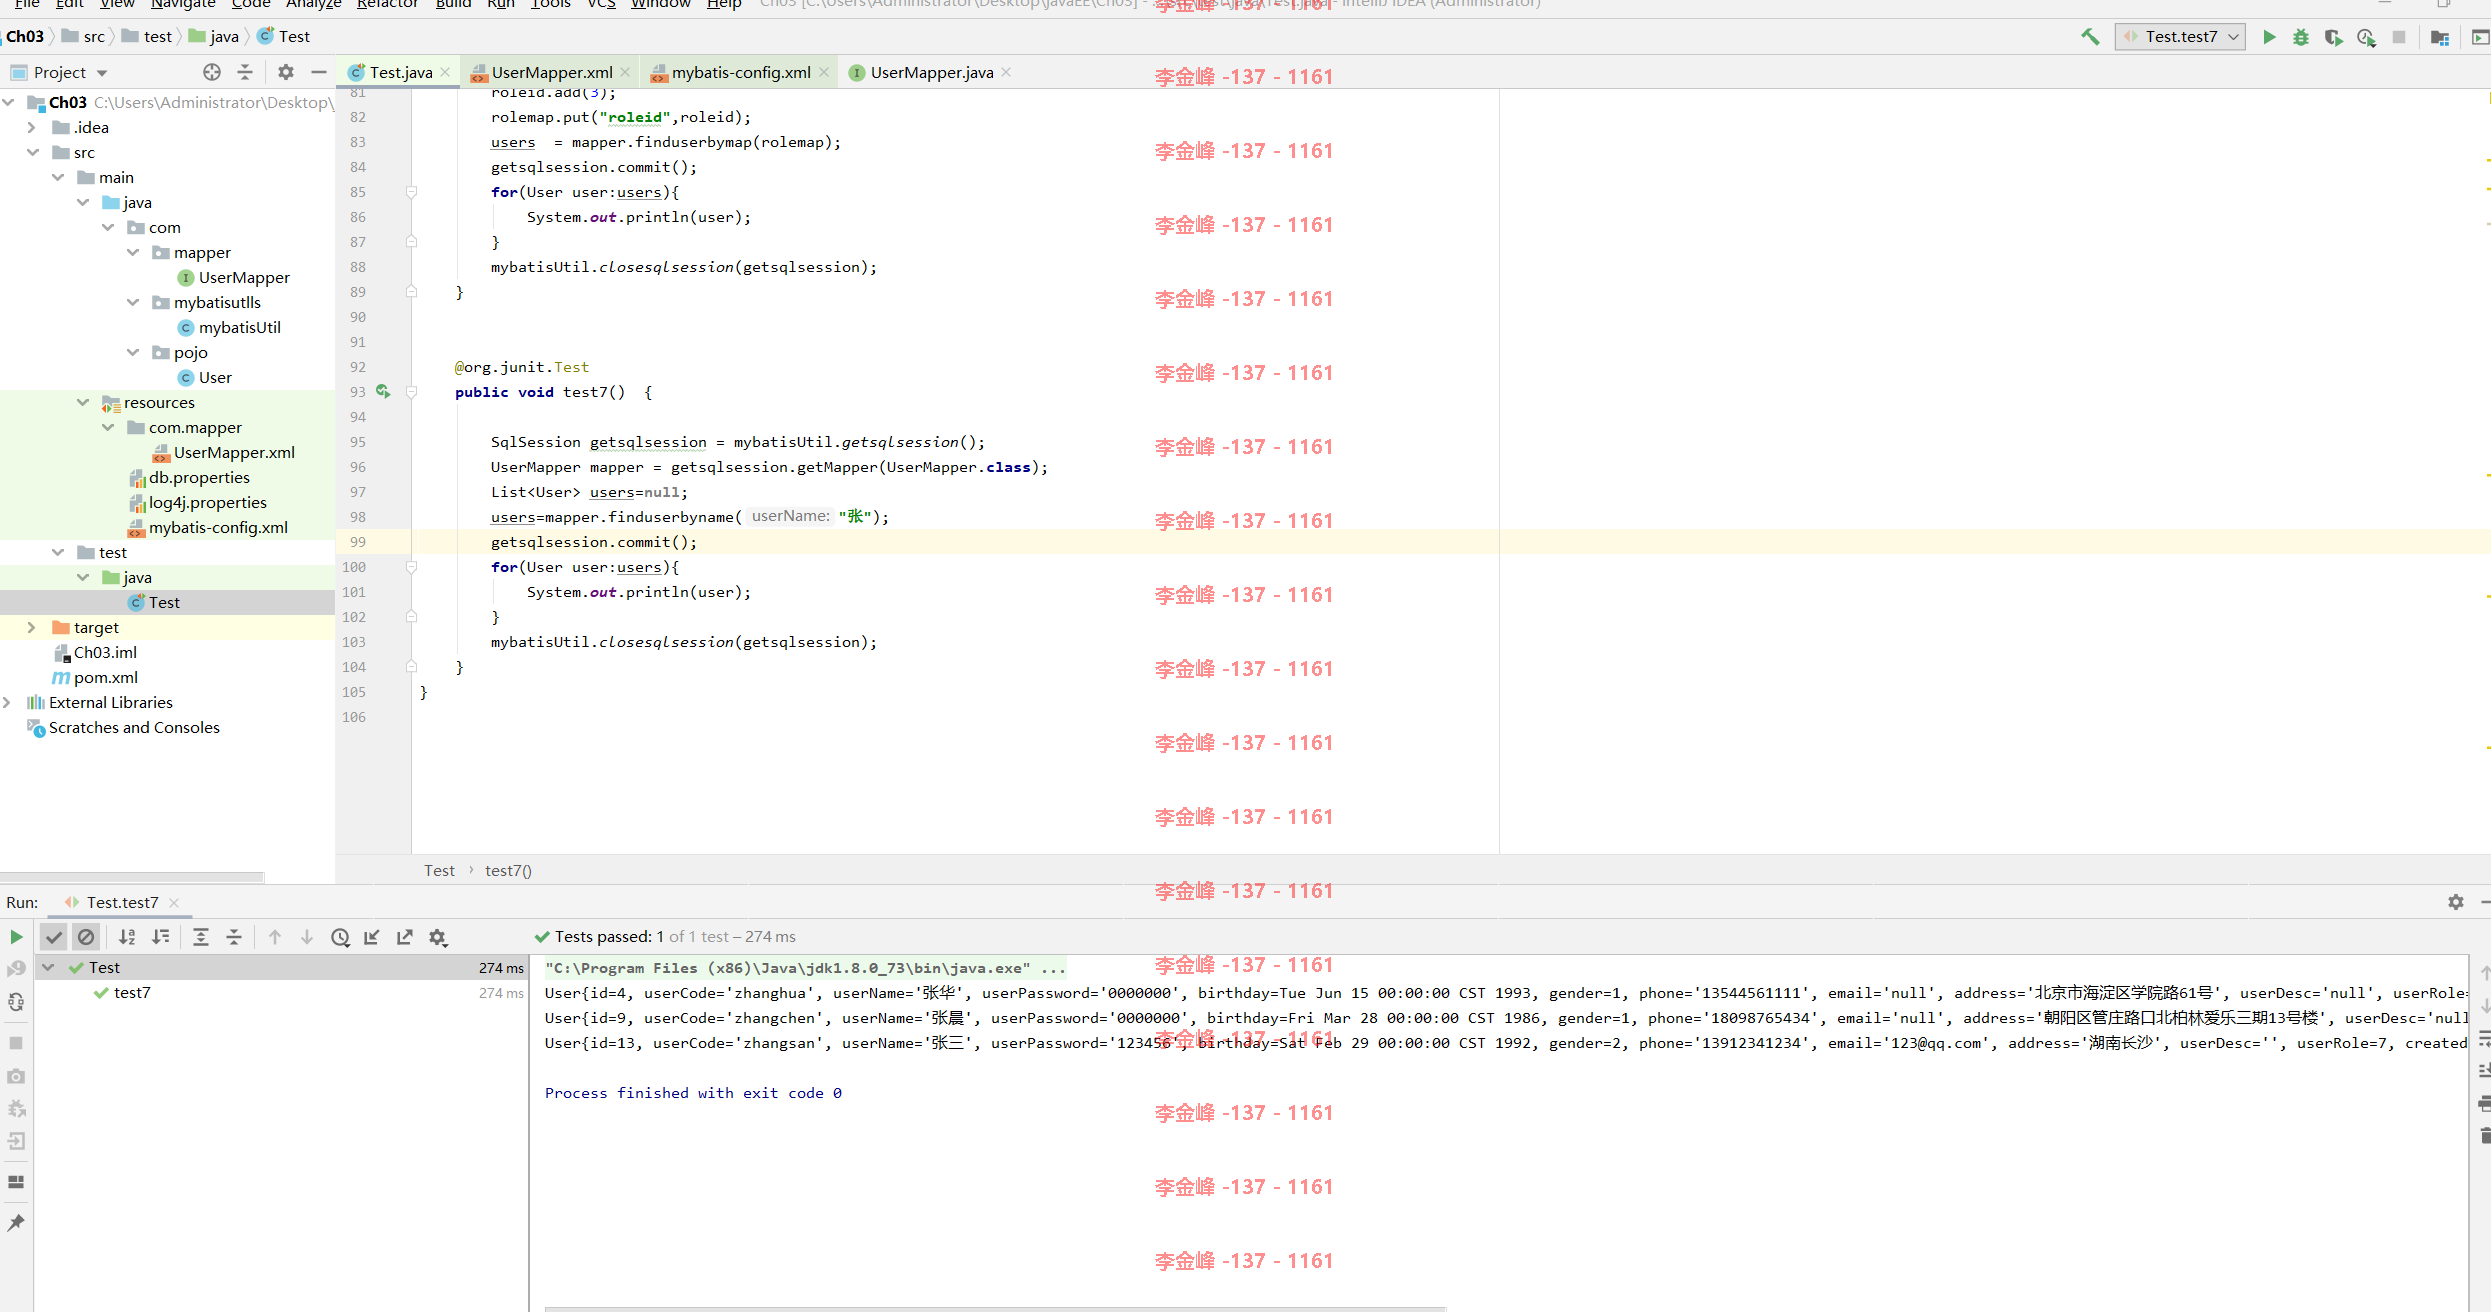
Task: Switch to UserMapper.java editor tab
Action: pyautogui.click(x=930, y=72)
